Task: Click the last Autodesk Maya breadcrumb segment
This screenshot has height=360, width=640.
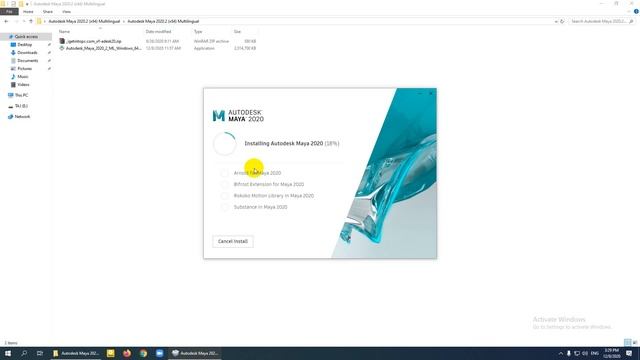Action: pyautogui.click(x=163, y=21)
